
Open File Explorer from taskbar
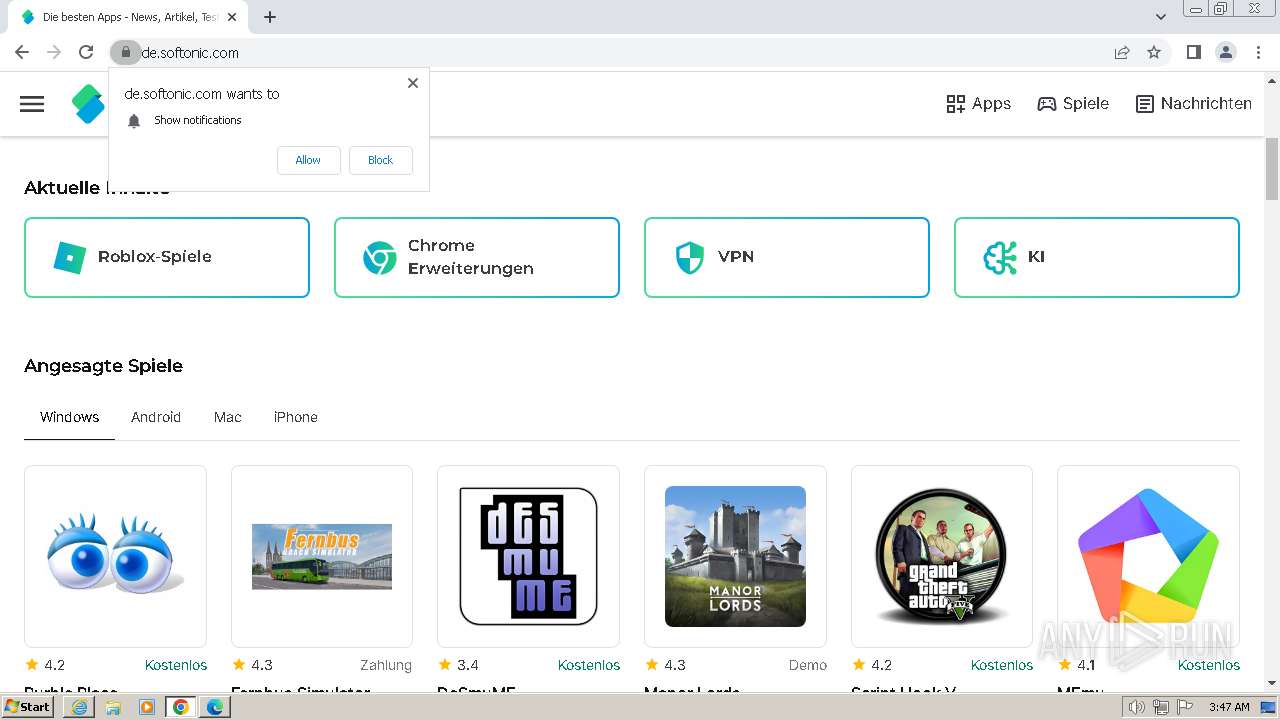pos(113,707)
